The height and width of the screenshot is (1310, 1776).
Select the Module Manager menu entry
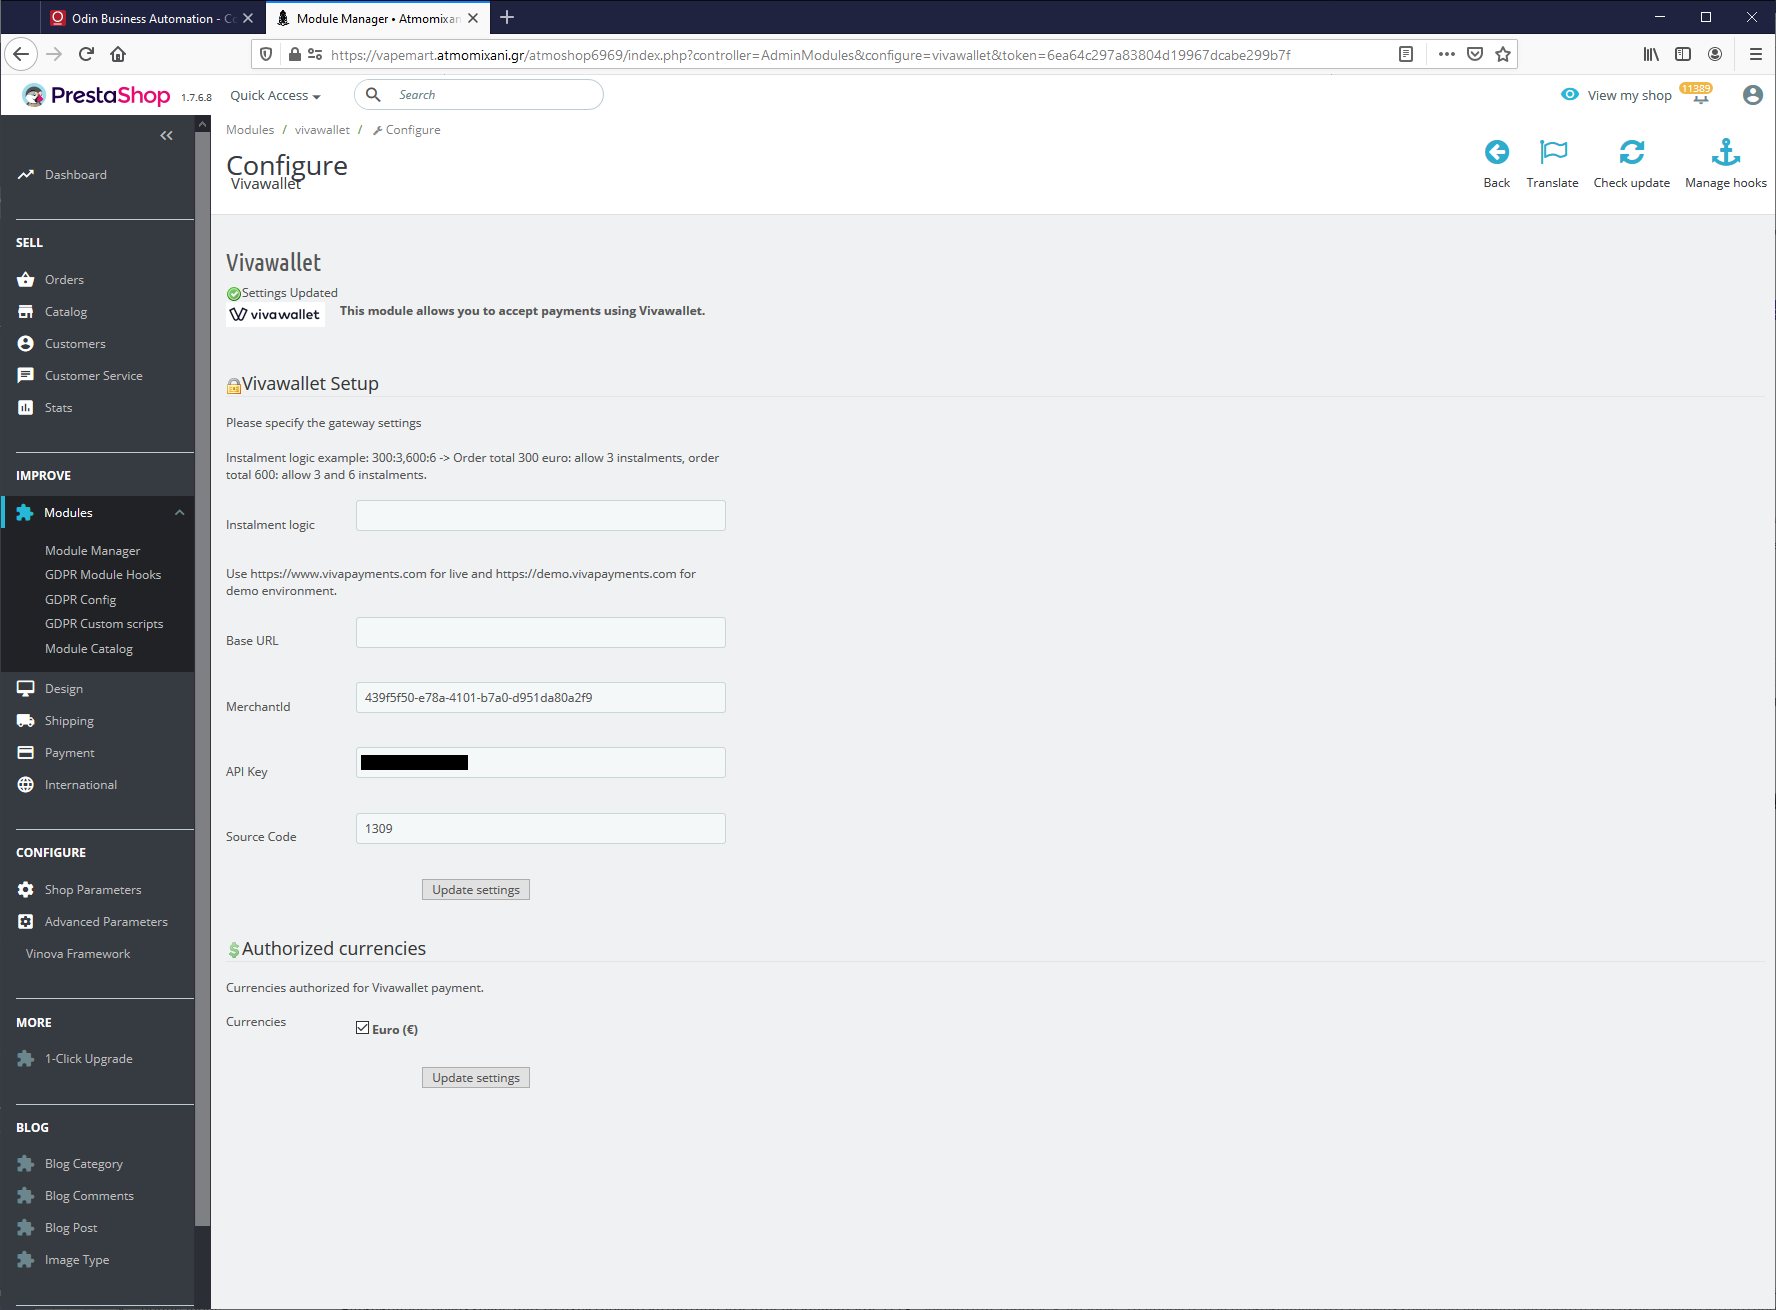click(91, 550)
